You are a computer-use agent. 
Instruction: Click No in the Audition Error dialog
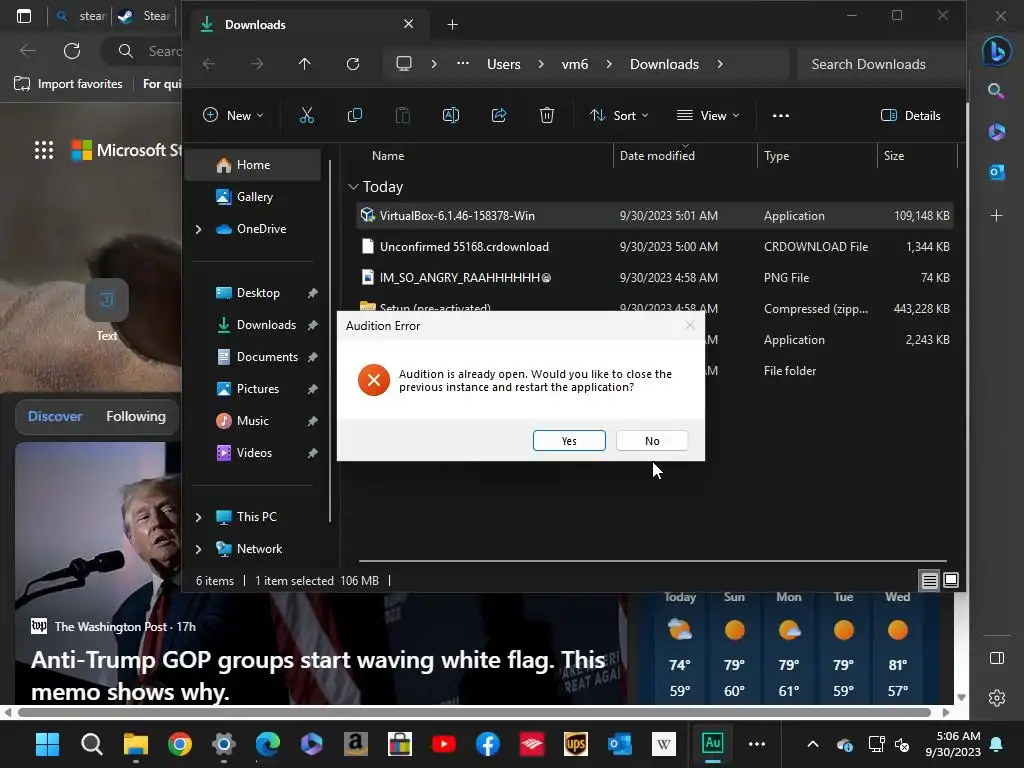pos(652,441)
